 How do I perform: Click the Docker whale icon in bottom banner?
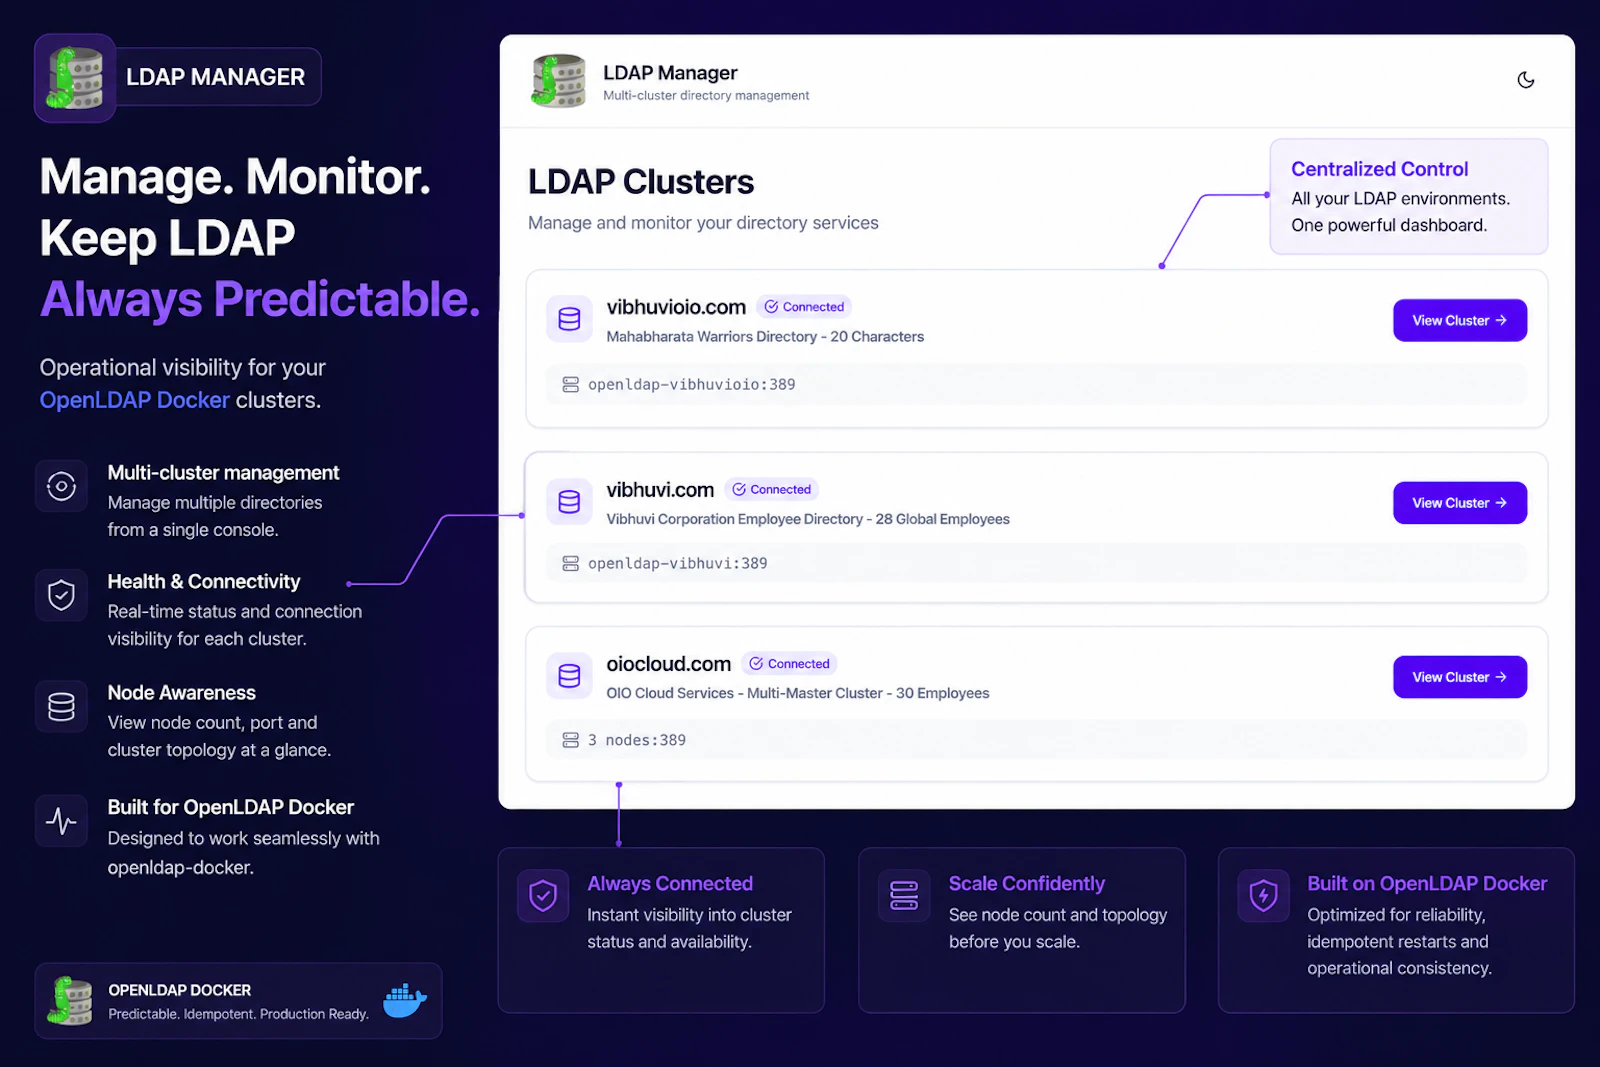404,1000
